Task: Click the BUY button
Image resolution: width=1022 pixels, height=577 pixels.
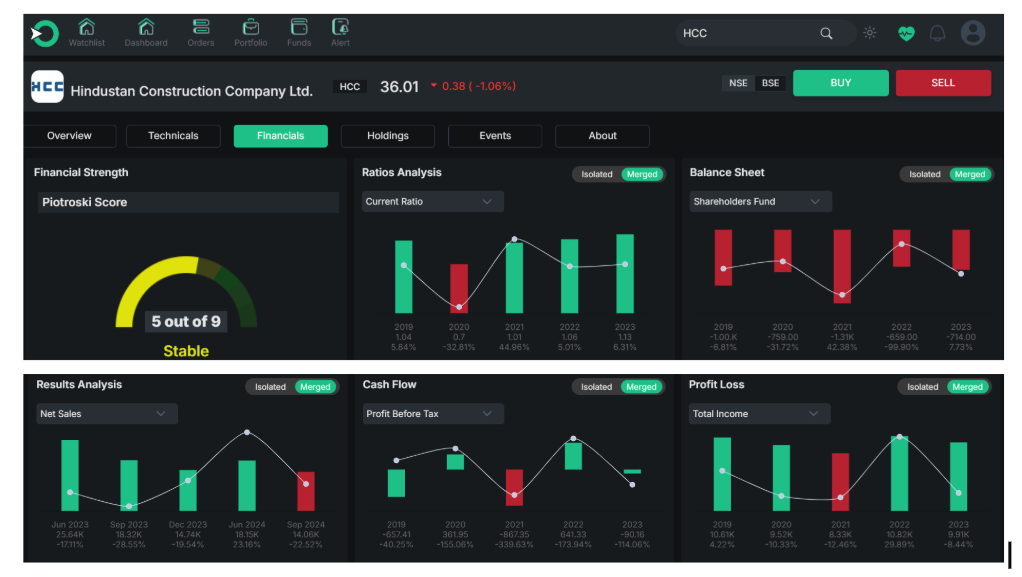Action: (x=841, y=83)
